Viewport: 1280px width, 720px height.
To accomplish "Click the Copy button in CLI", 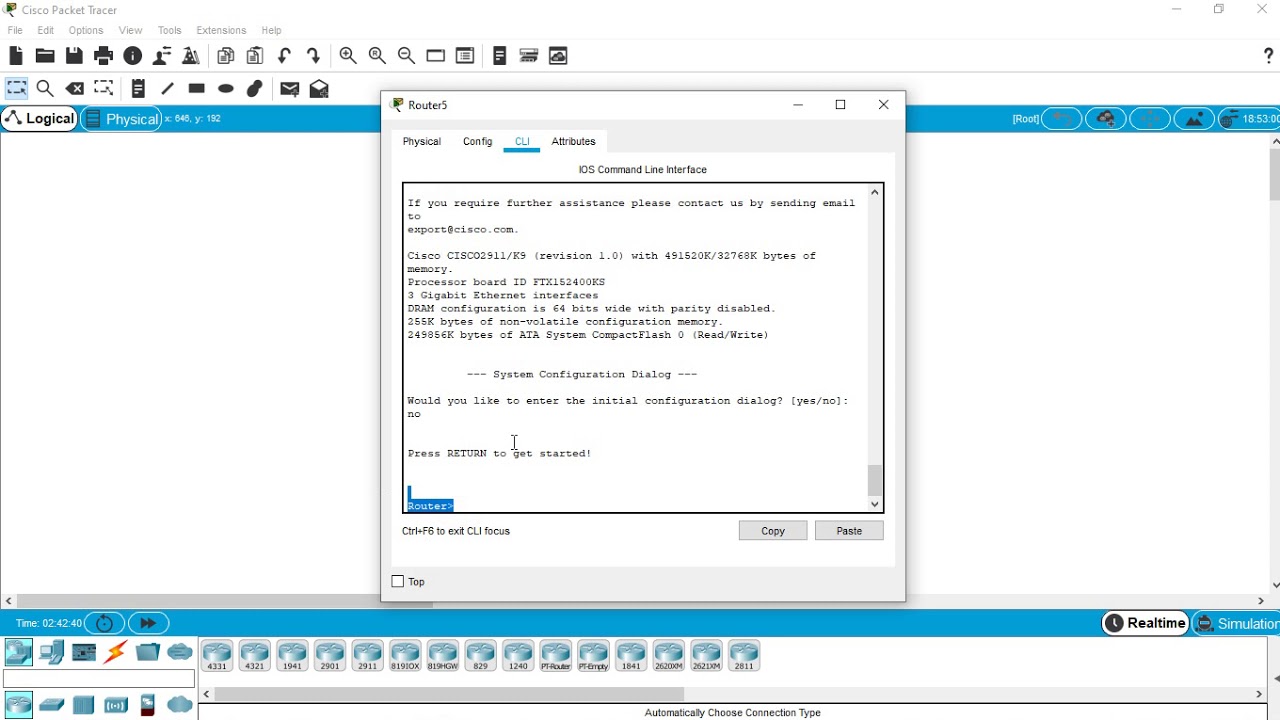I will pyautogui.click(x=773, y=531).
